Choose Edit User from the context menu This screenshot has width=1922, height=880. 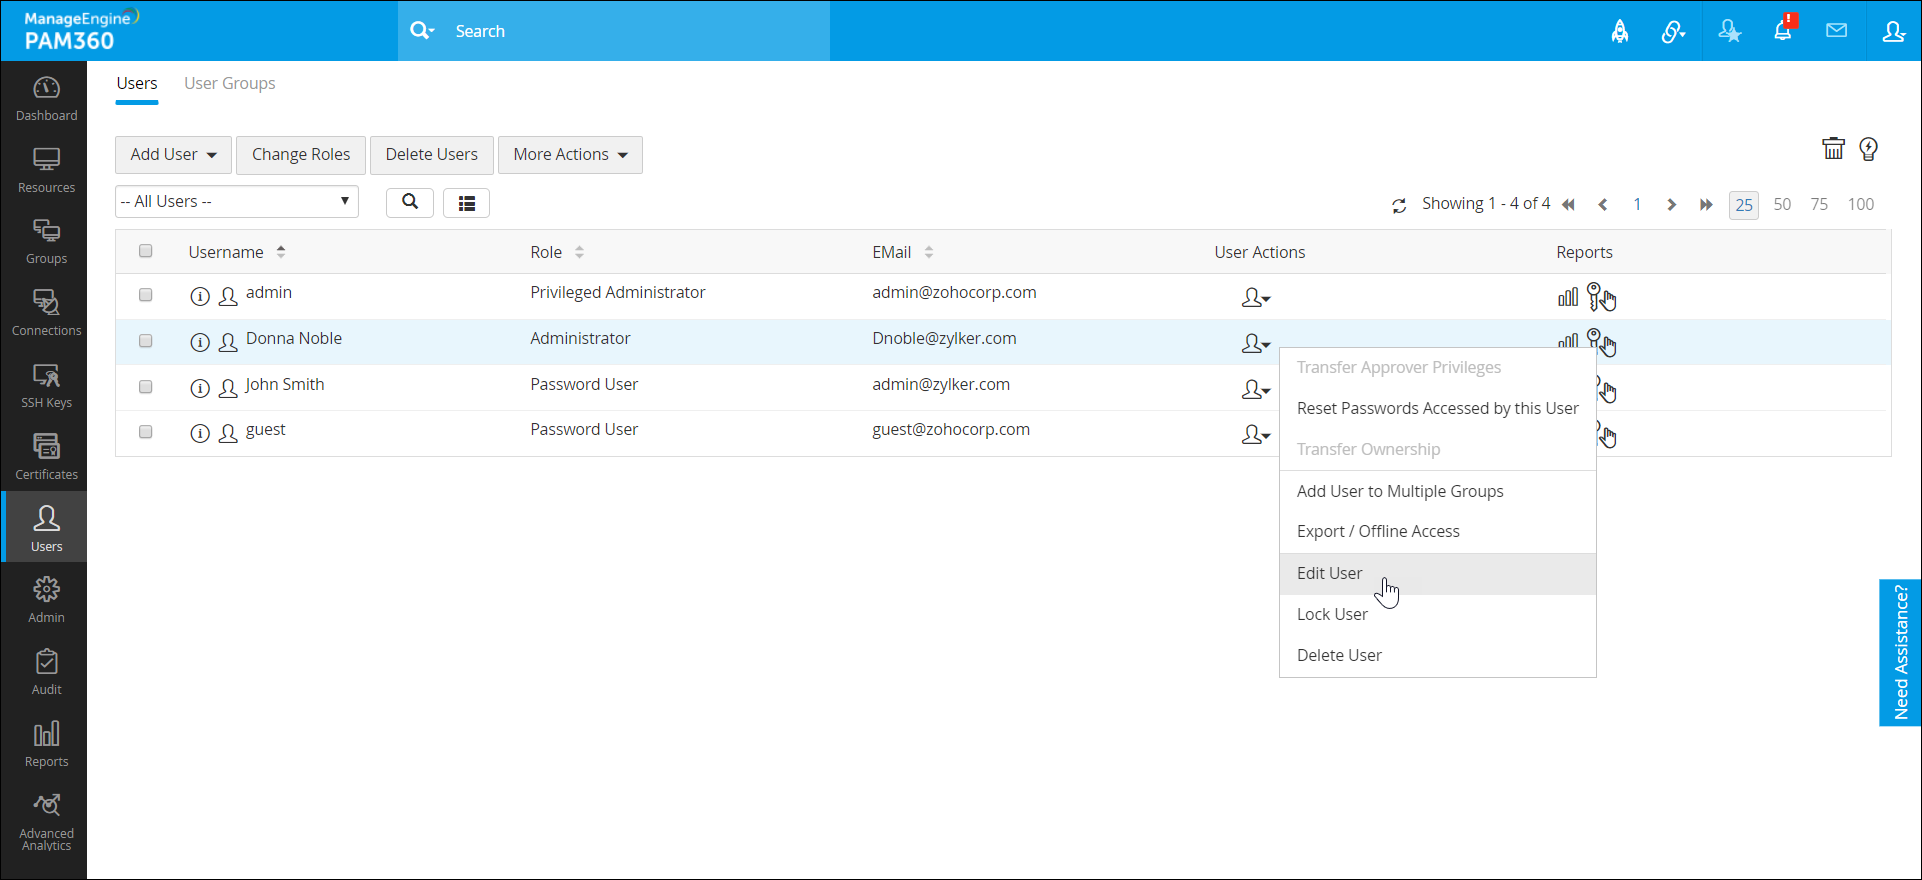pos(1329,573)
